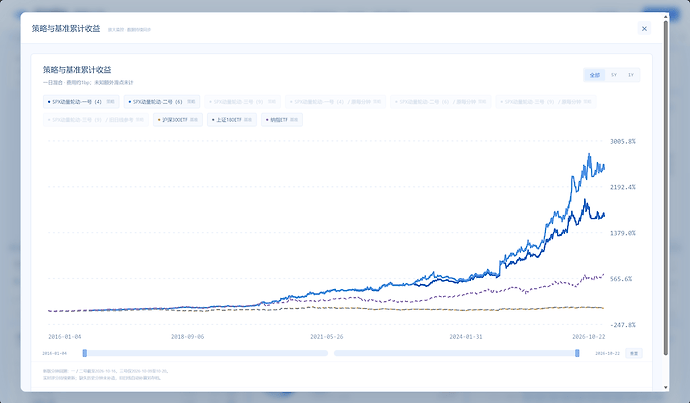Click the 1379.0% y-axis label
690x403 pixels.
[623, 233]
